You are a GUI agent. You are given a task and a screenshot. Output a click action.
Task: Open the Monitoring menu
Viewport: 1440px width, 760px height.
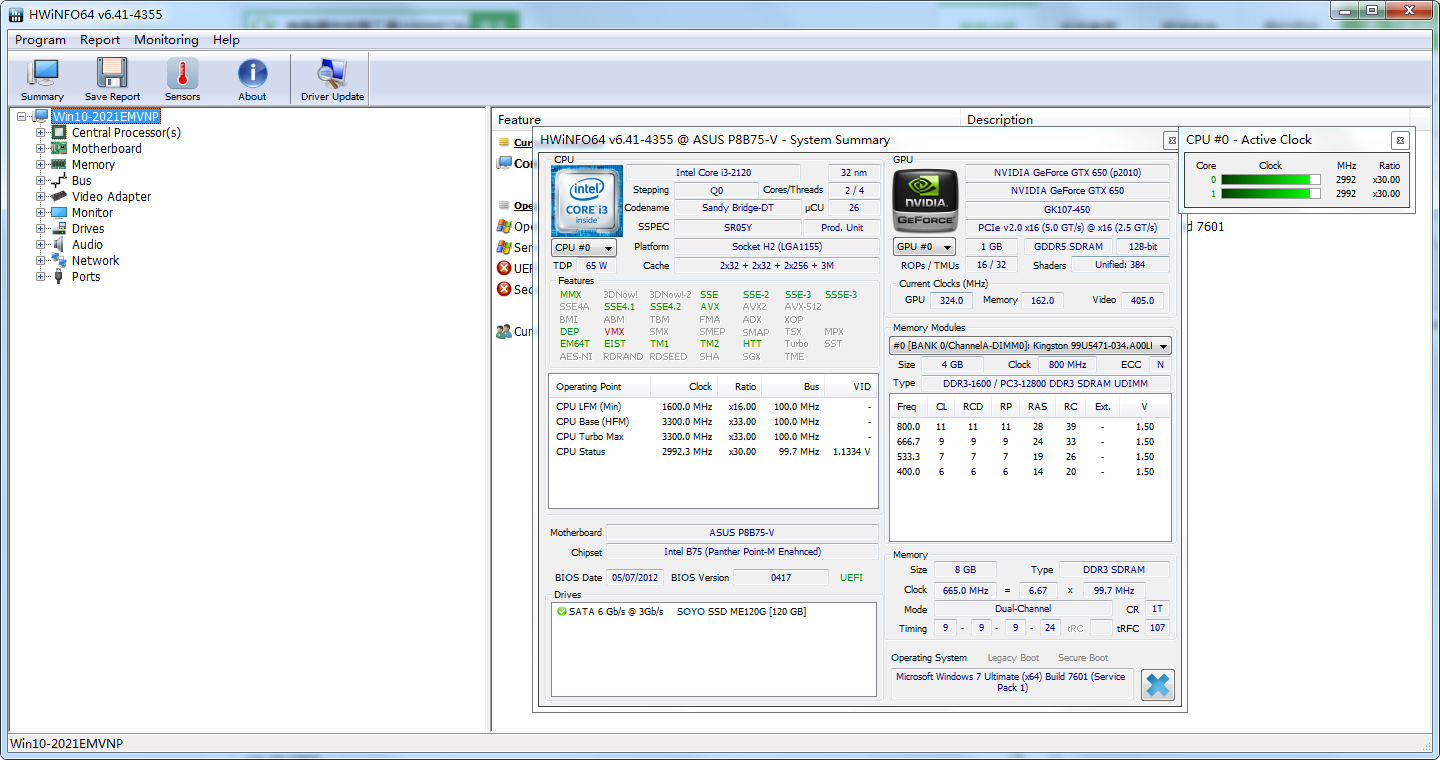pos(166,40)
